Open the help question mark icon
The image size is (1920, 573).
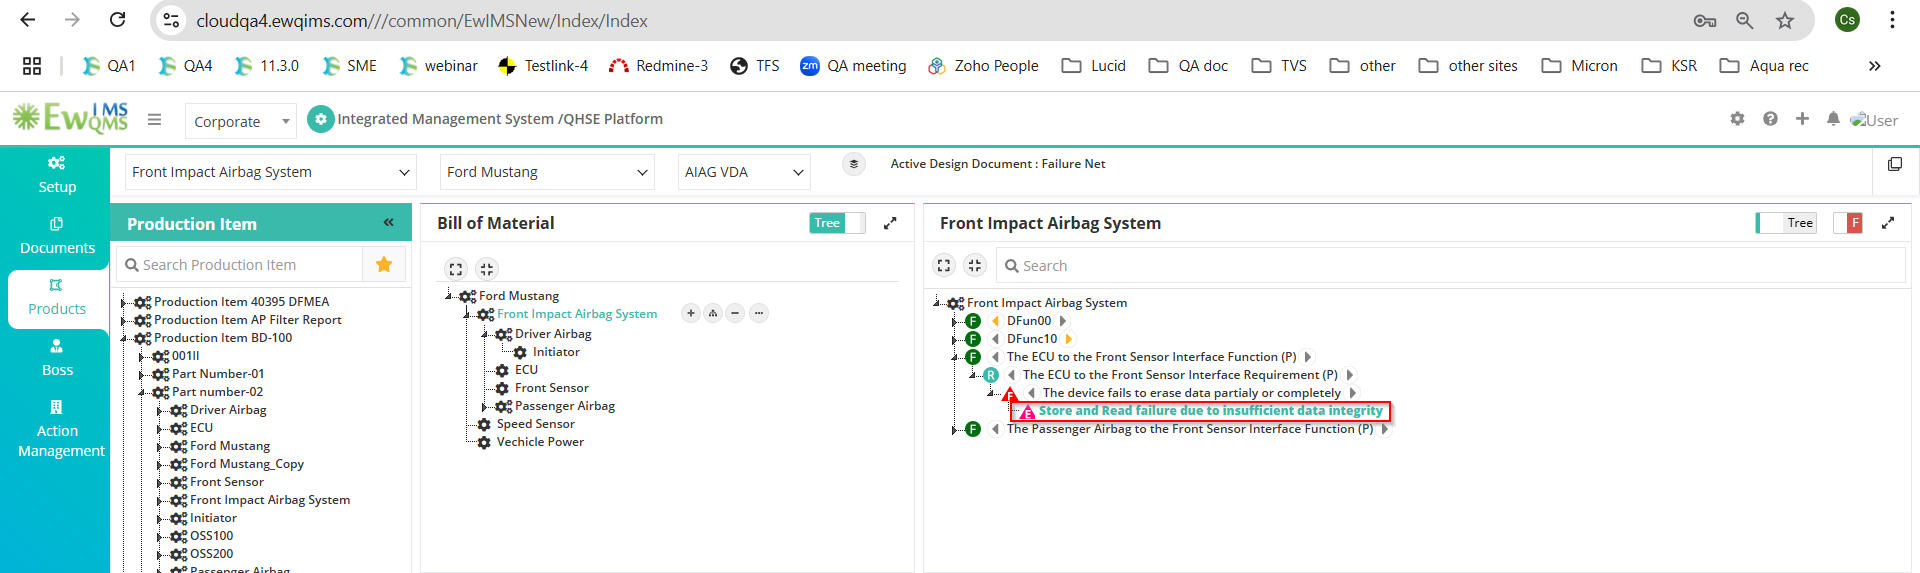1770,119
